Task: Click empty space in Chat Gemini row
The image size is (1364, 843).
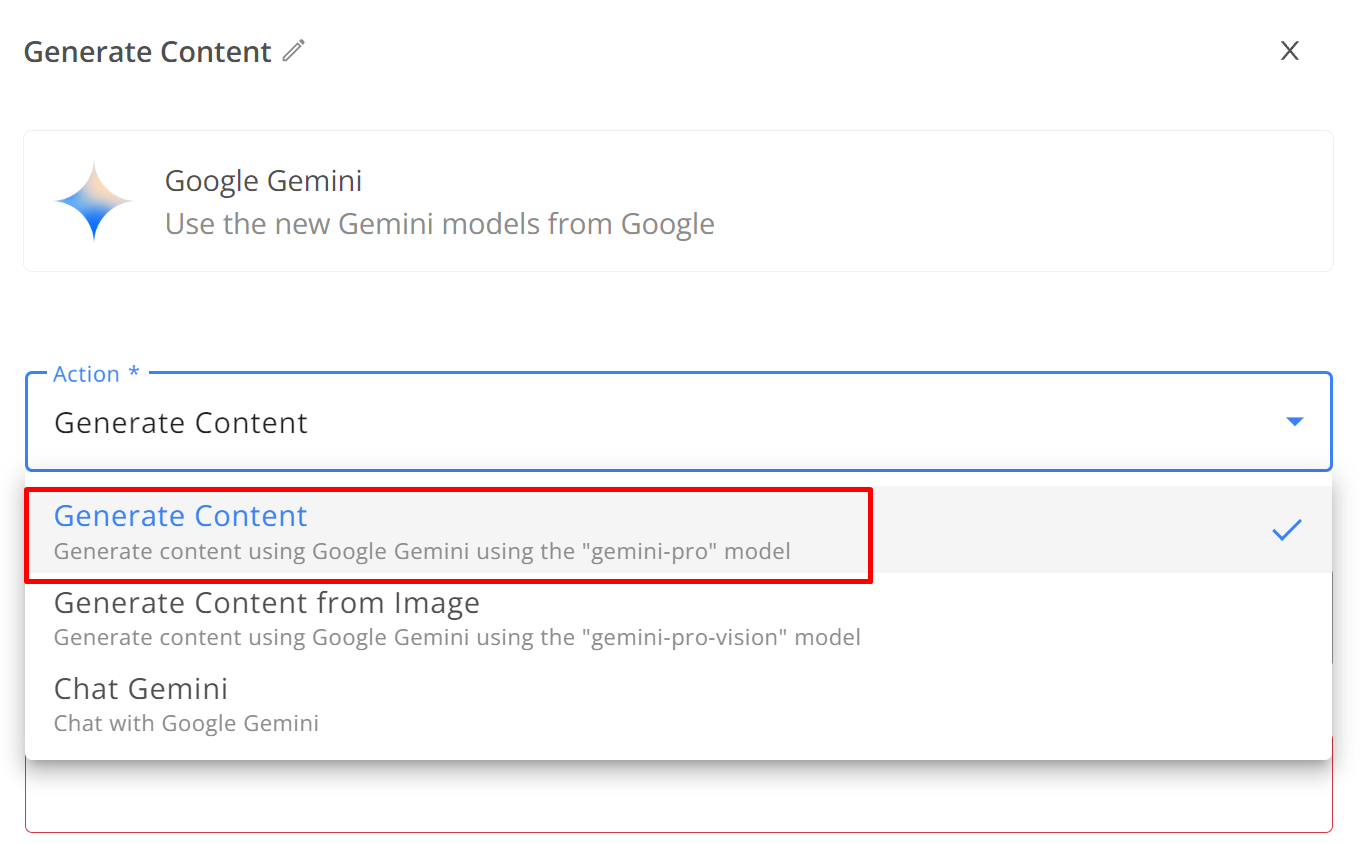Action: (800, 704)
